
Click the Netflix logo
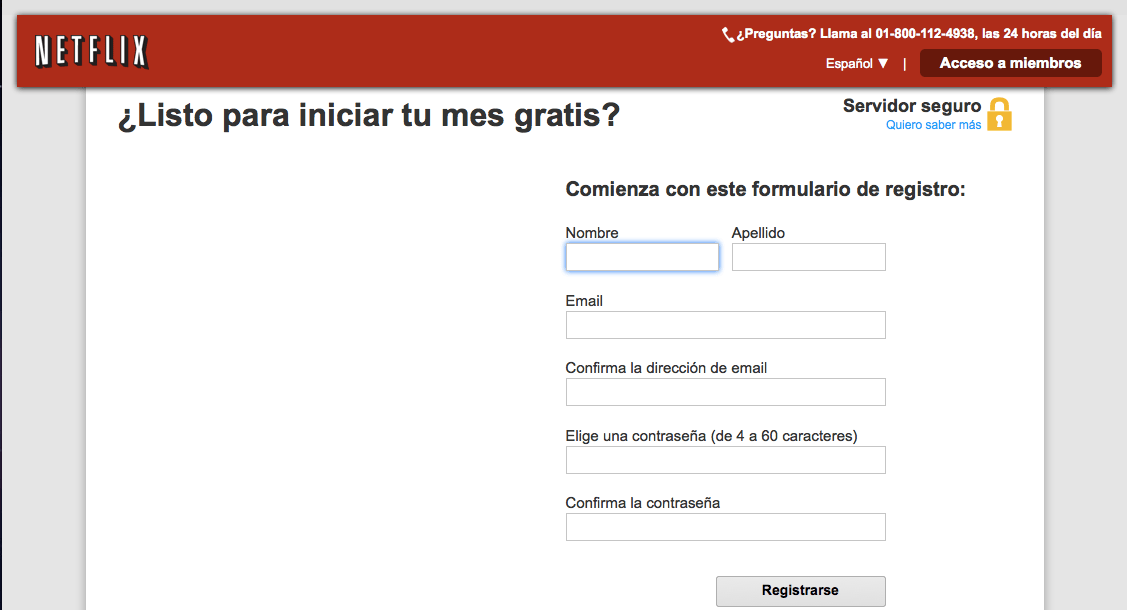pos(91,51)
